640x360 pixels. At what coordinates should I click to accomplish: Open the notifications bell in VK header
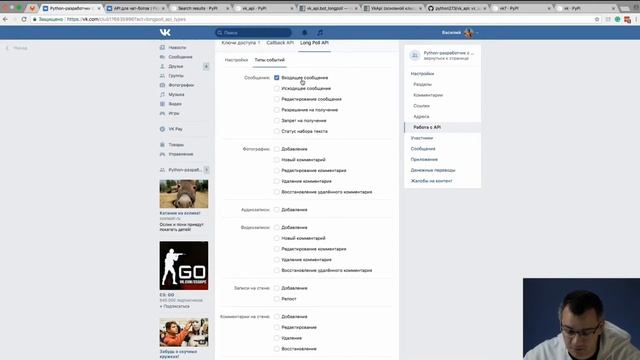point(304,33)
